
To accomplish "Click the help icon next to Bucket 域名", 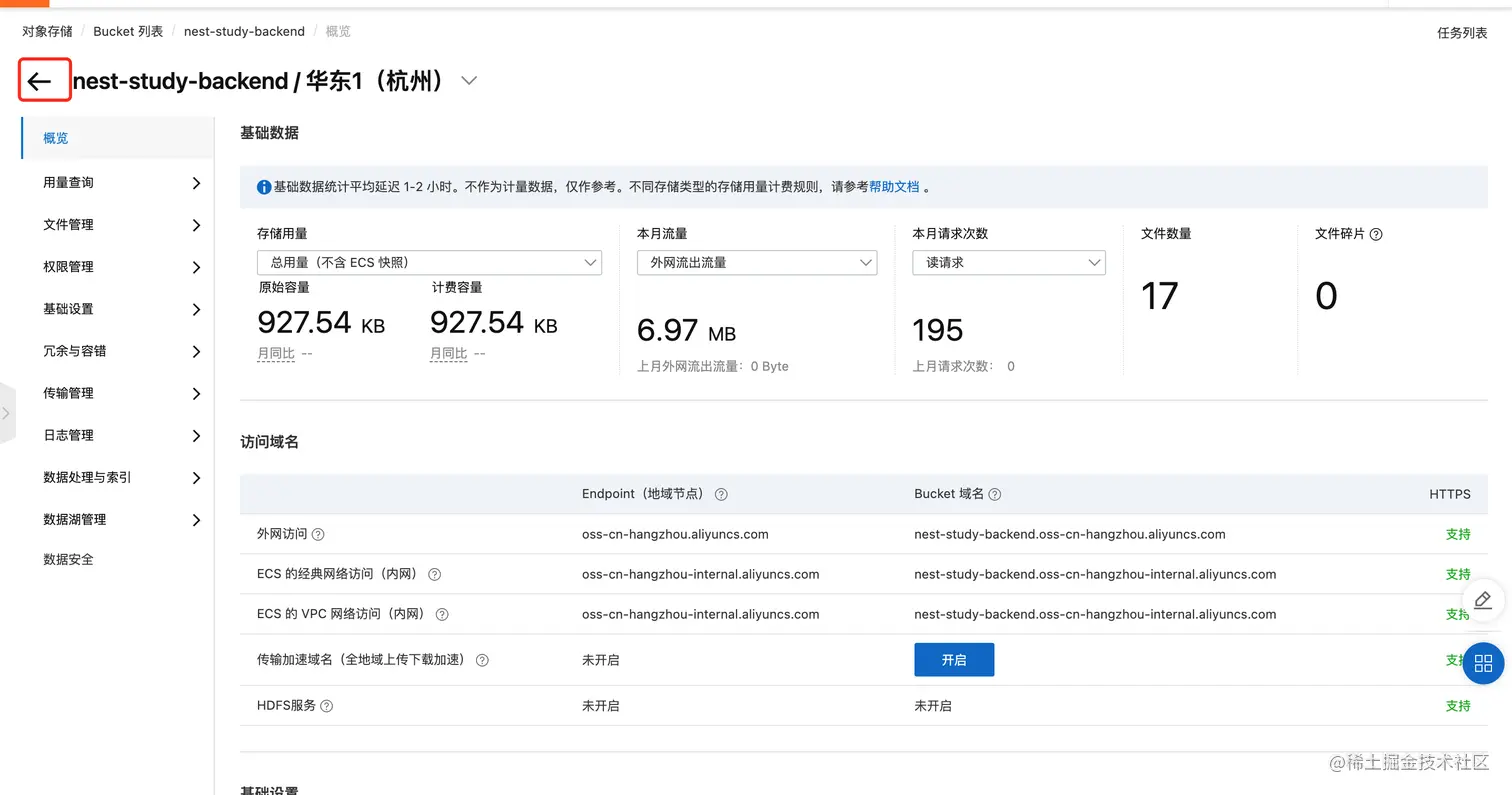I will pos(995,494).
